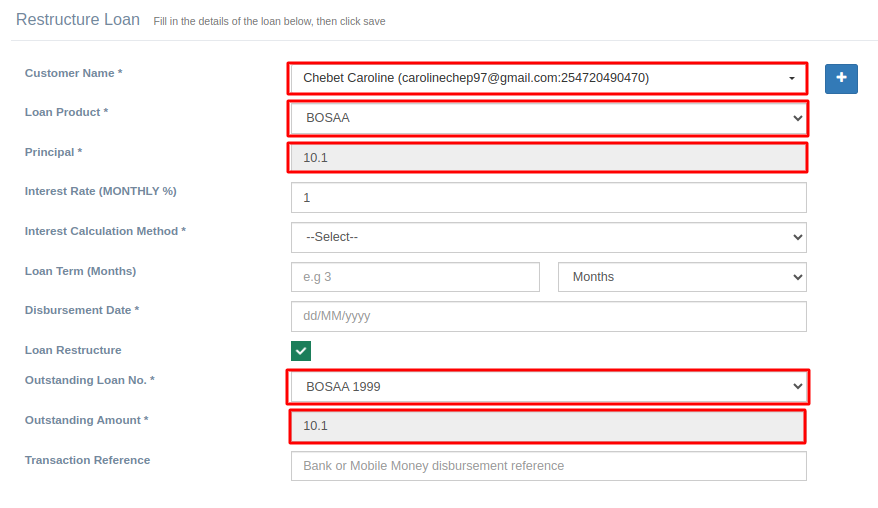Click the Outstanding Loan No. label
The width and height of the screenshot is (878, 508).
coord(89,380)
